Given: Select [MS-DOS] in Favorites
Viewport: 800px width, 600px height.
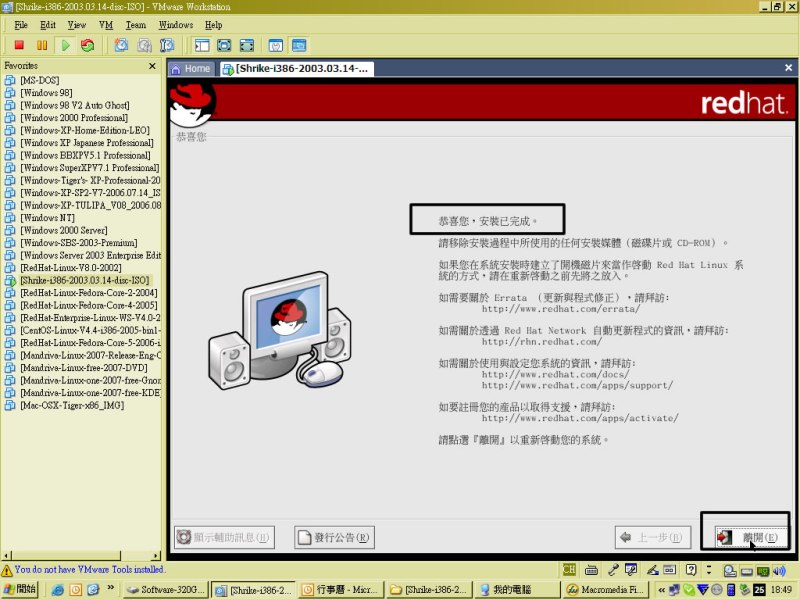Looking at the screenshot, I should [40, 80].
